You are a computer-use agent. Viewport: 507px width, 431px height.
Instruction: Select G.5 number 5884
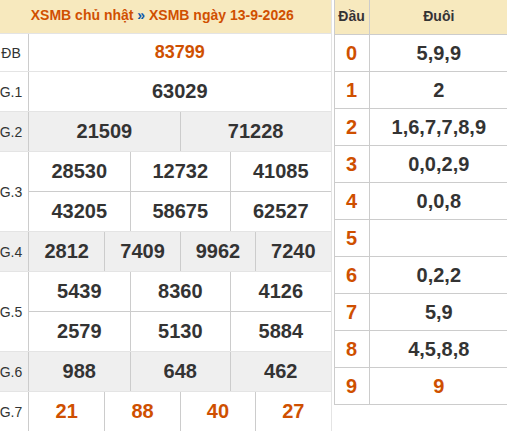281,331
